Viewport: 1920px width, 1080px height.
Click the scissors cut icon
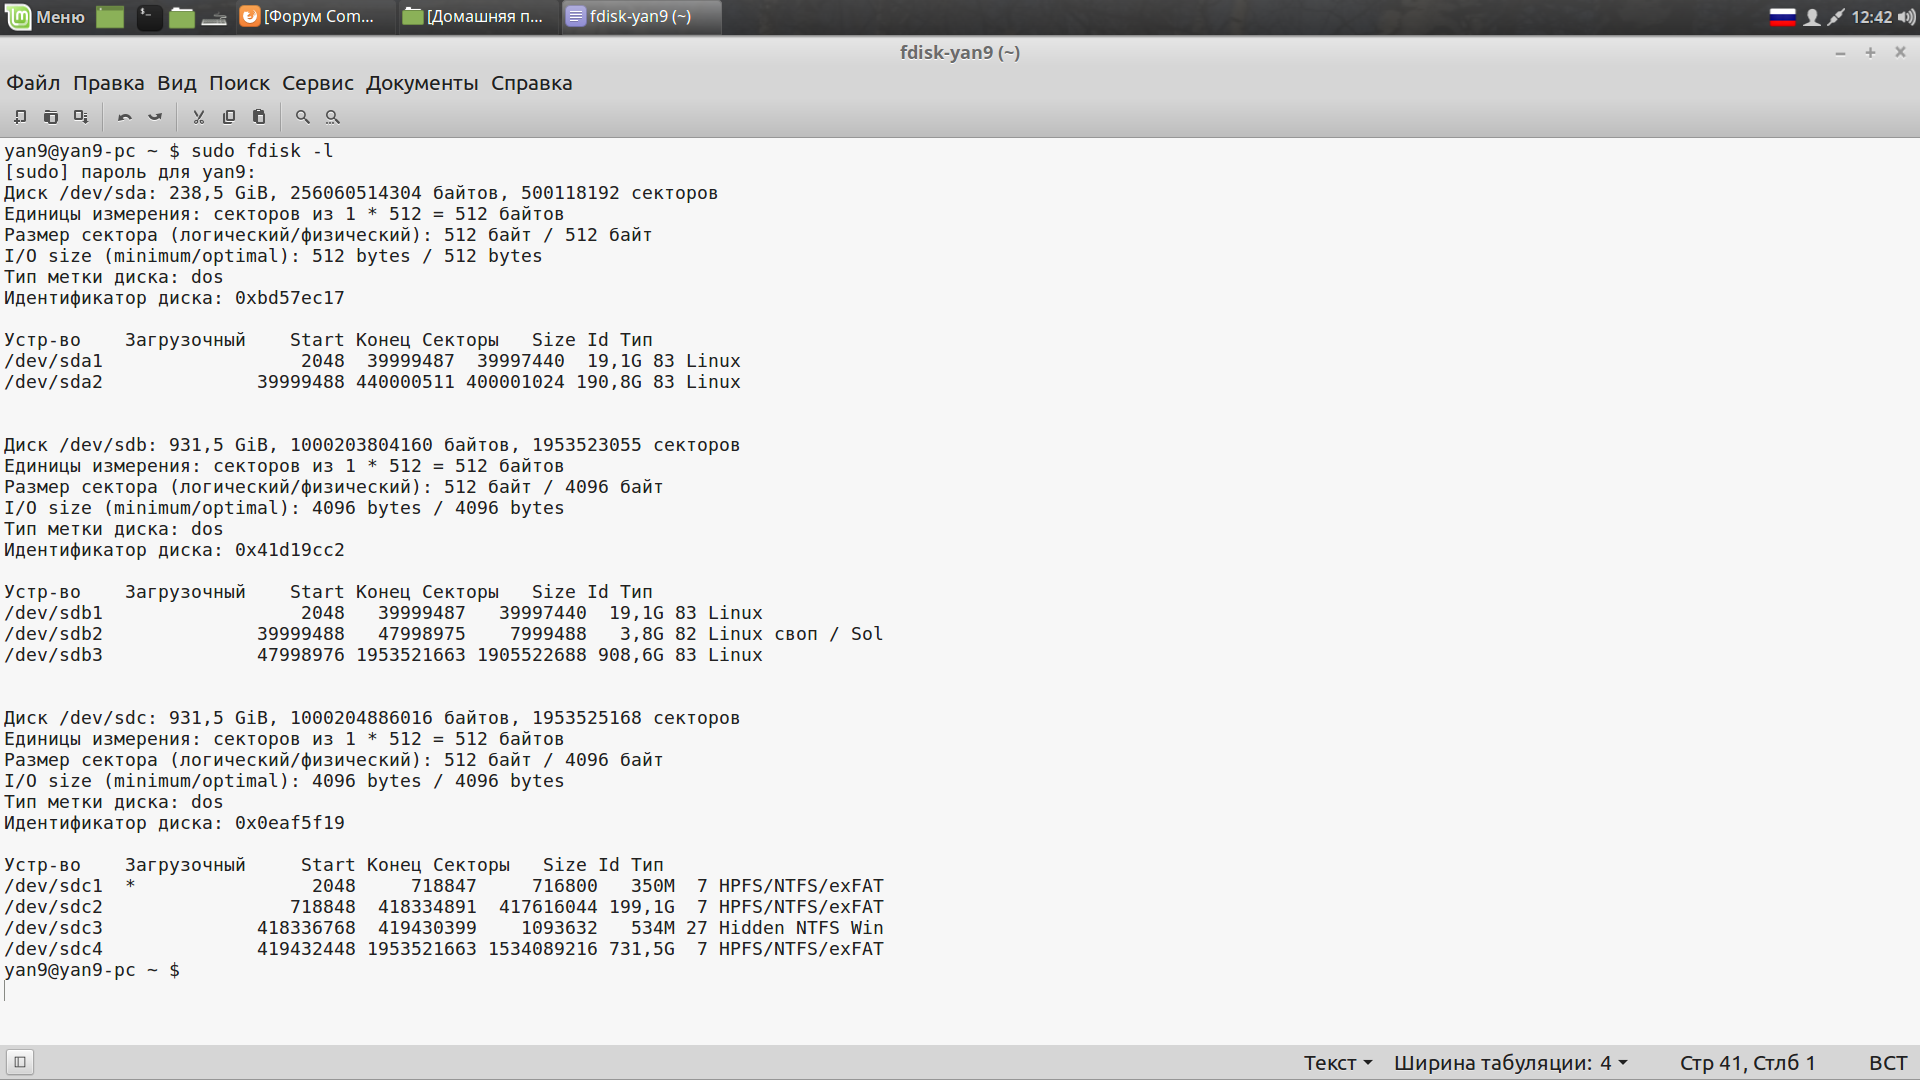pyautogui.click(x=199, y=117)
